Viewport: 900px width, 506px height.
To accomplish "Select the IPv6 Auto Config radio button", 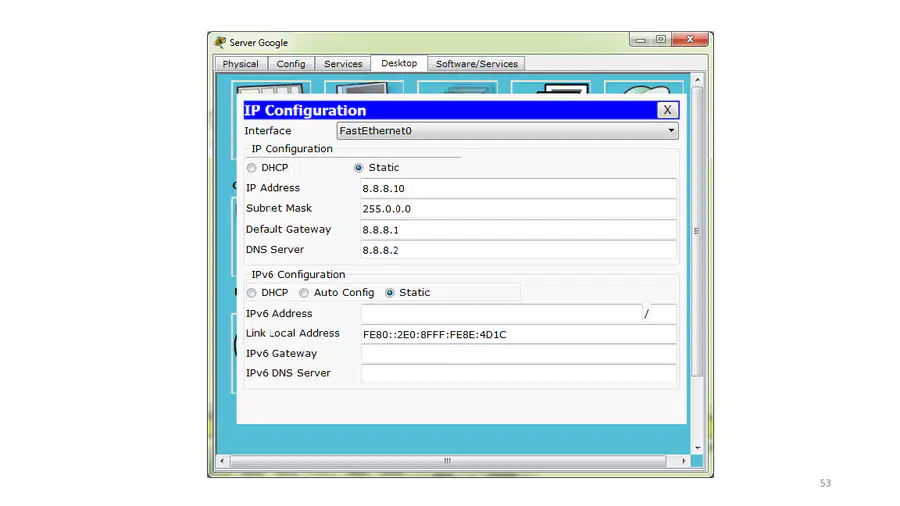I will [x=304, y=293].
